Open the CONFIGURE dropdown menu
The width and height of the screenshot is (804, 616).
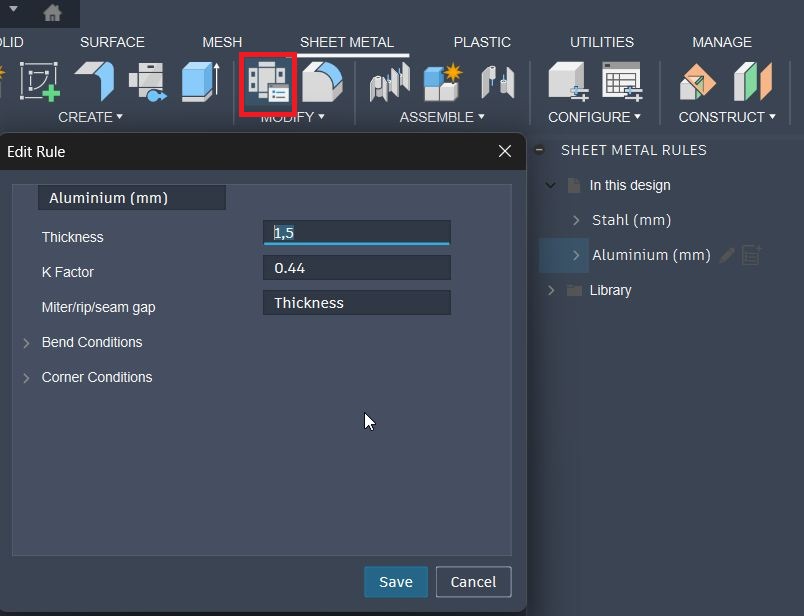(x=594, y=117)
